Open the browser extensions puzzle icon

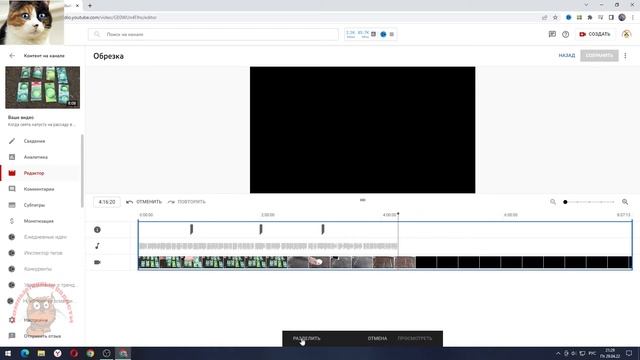click(590, 18)
